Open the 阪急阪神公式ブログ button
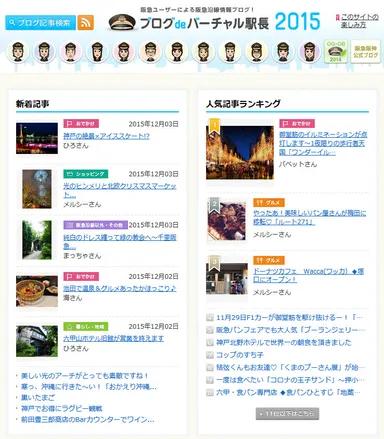384x439 pixels. click(365, 52)
